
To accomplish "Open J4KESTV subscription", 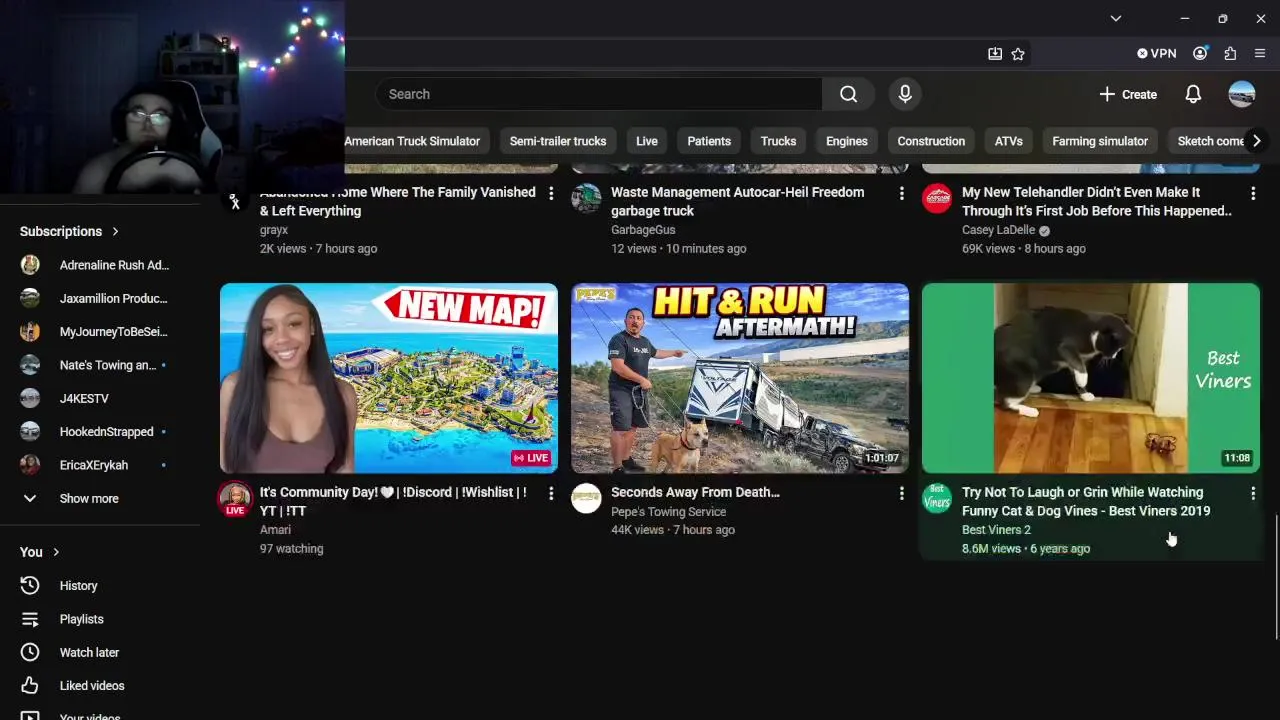I will point(100,398).
